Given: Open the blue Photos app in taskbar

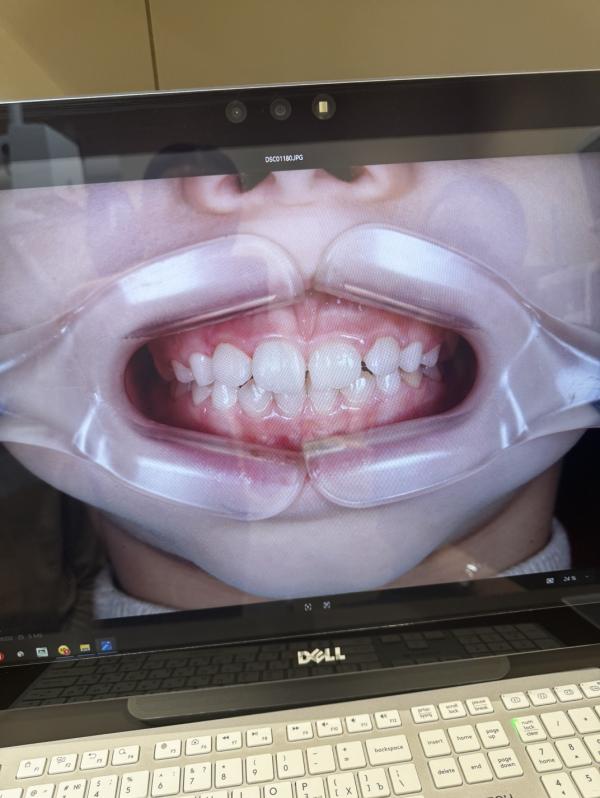Looking at the screenshot, I should 106,647.
